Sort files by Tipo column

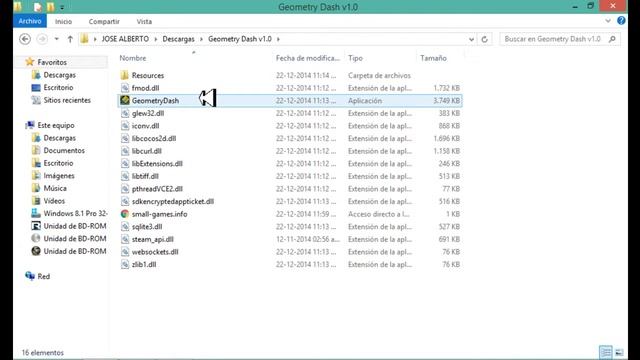click(355, 58)
